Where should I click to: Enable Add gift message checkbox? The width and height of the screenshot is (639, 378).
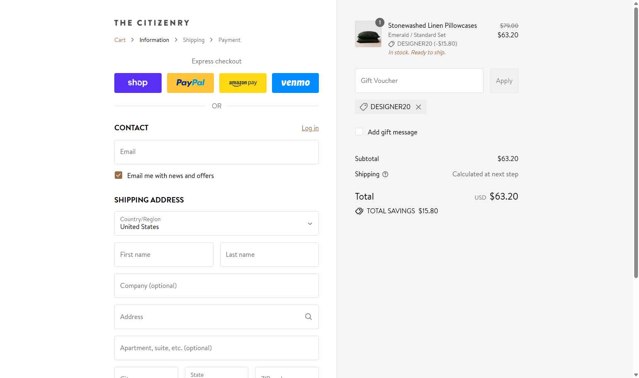[359, 132]
